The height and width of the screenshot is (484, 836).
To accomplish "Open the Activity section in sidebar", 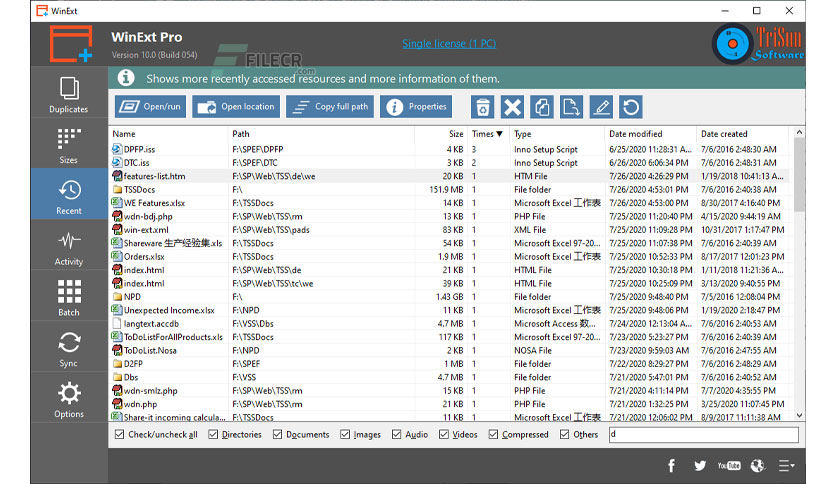I will click(69, 246).
